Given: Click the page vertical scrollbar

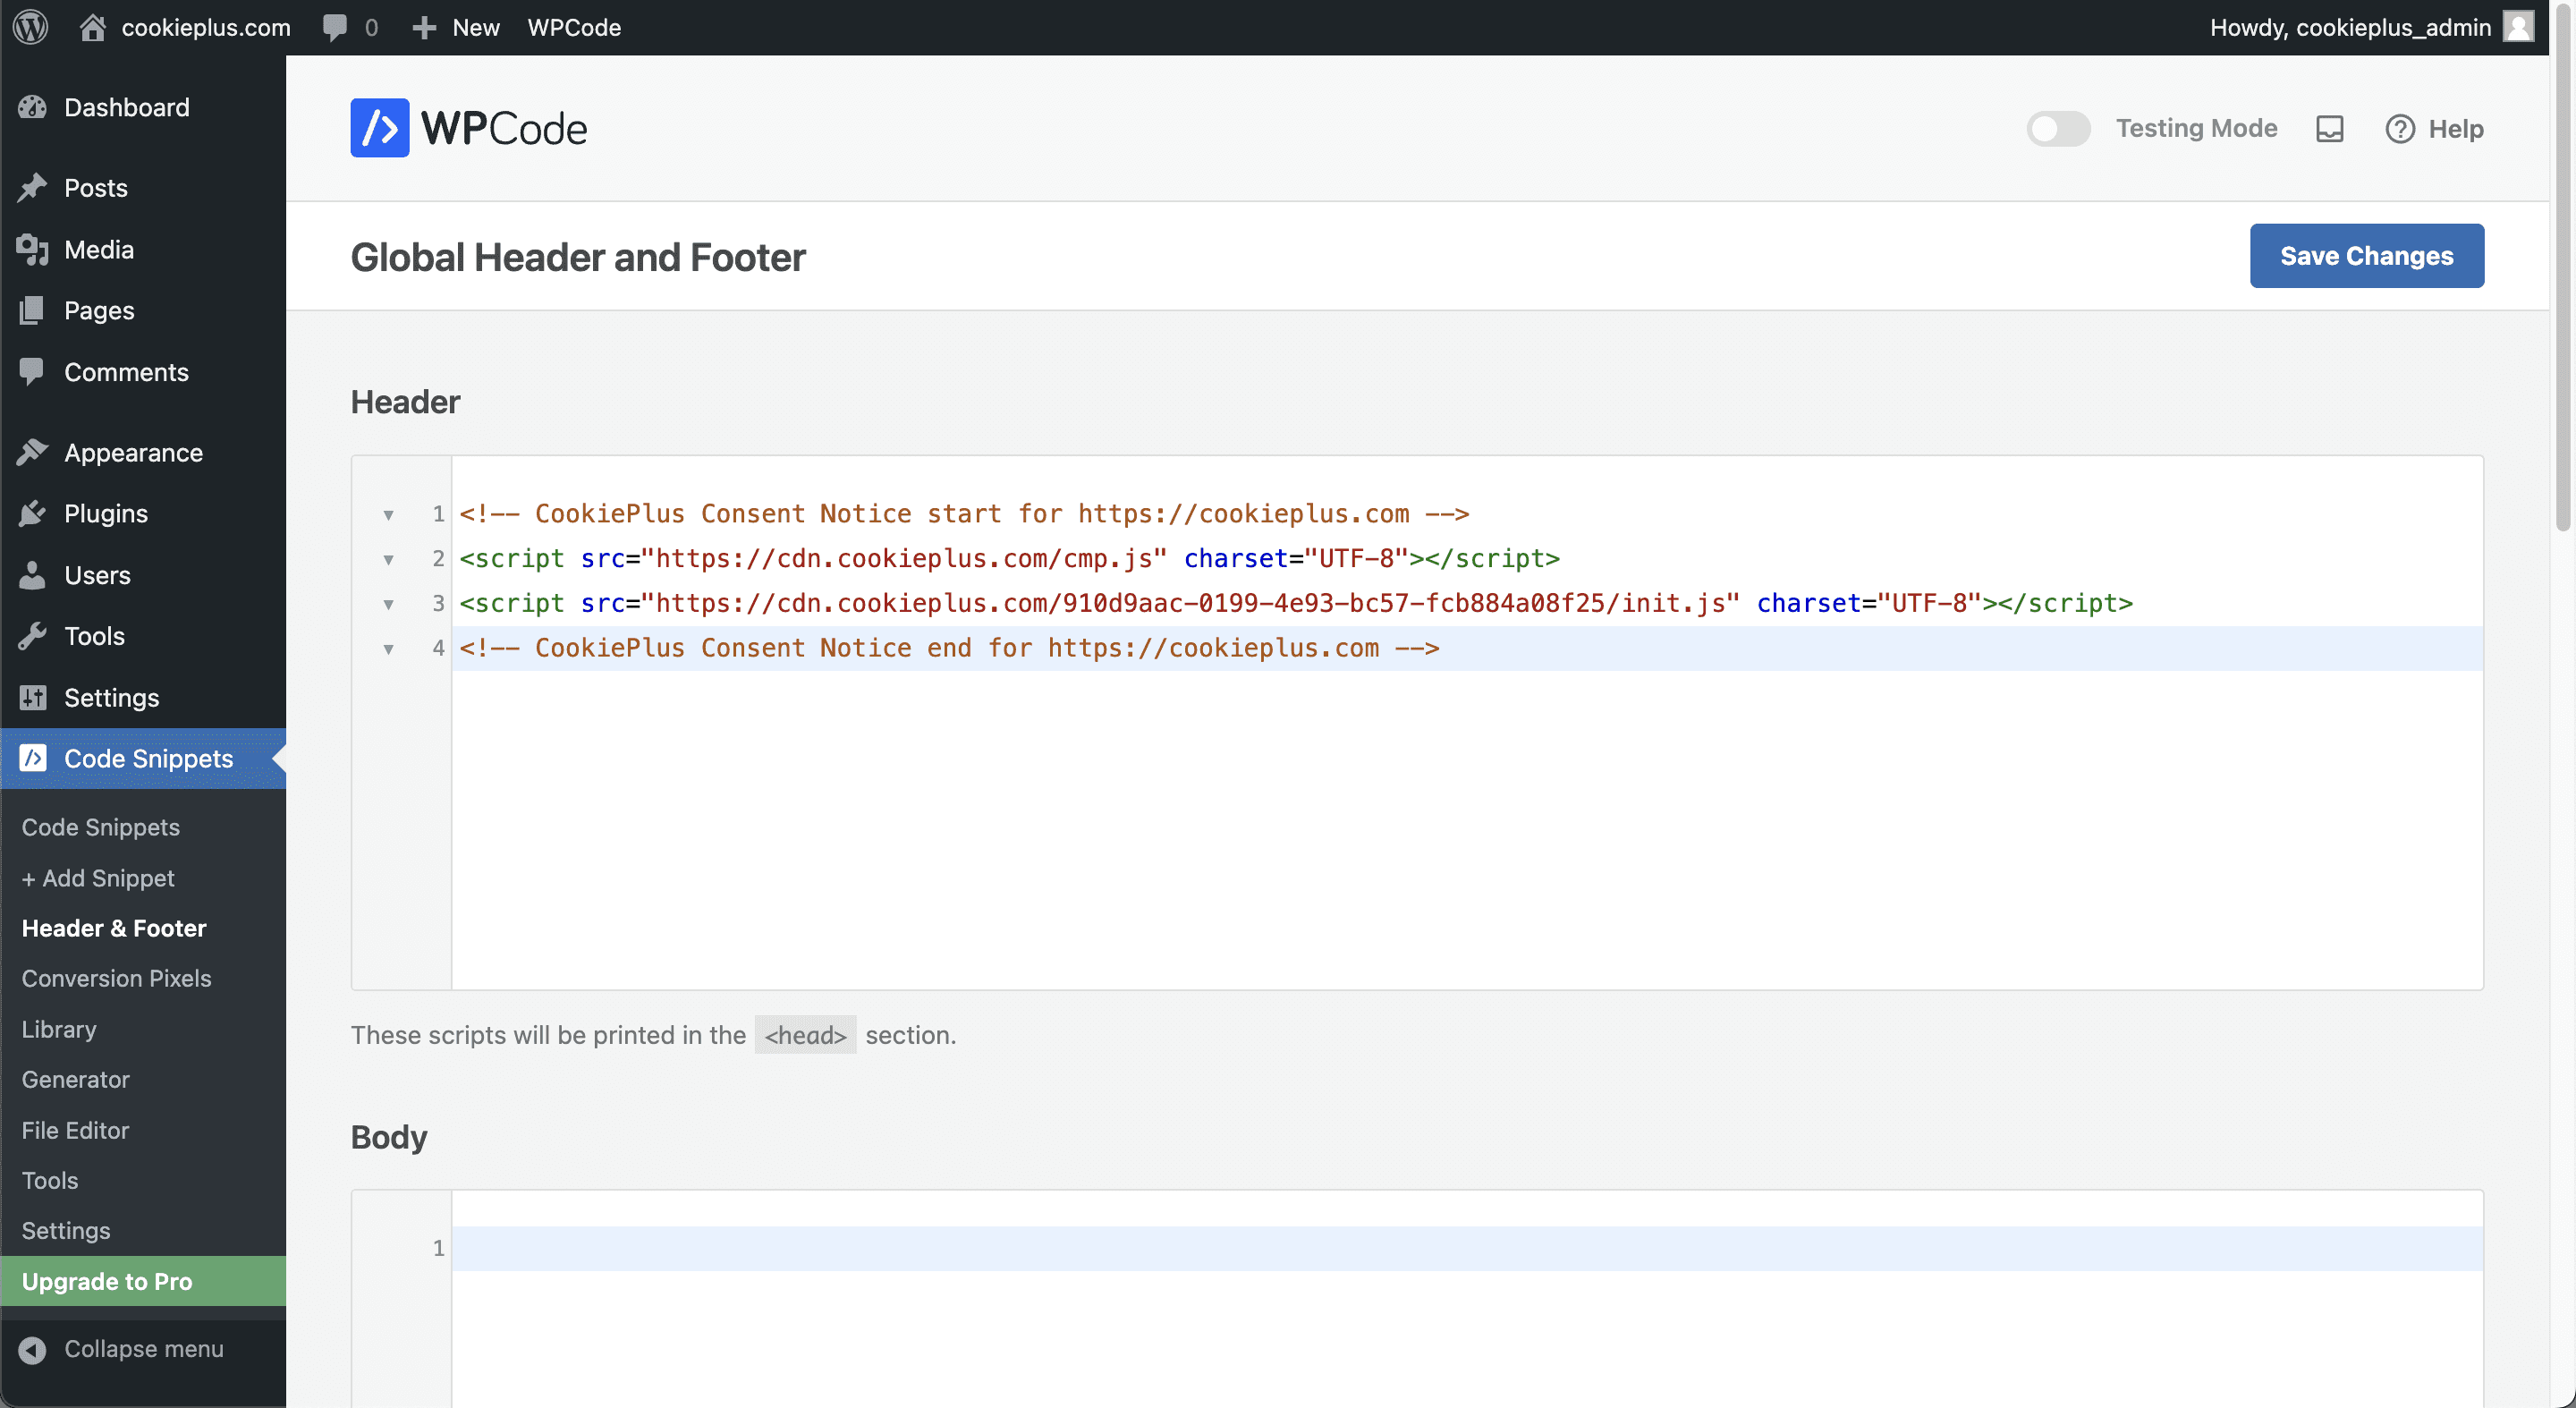Looking at the screenshot, I should coord(2563,270).
